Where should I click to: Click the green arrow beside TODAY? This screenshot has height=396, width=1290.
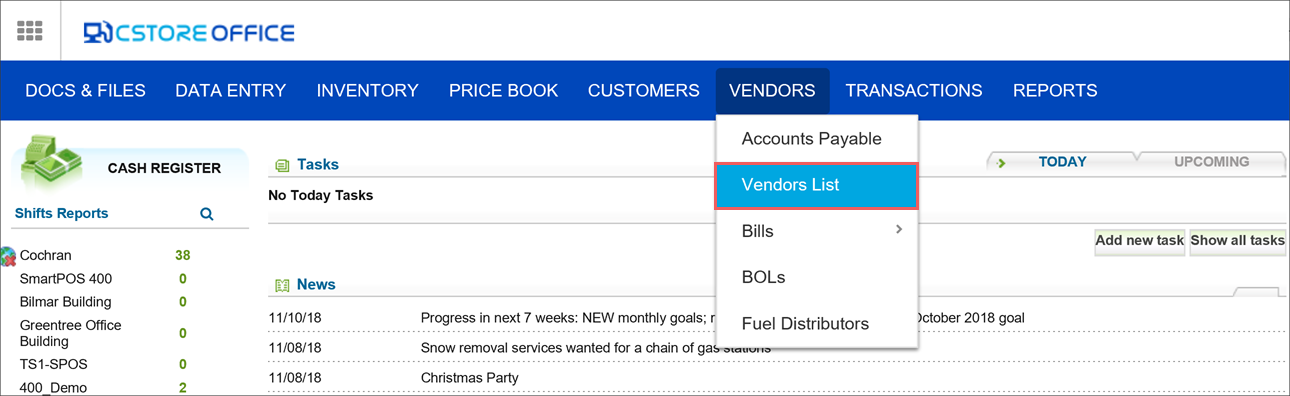[x=1002, y=163]
